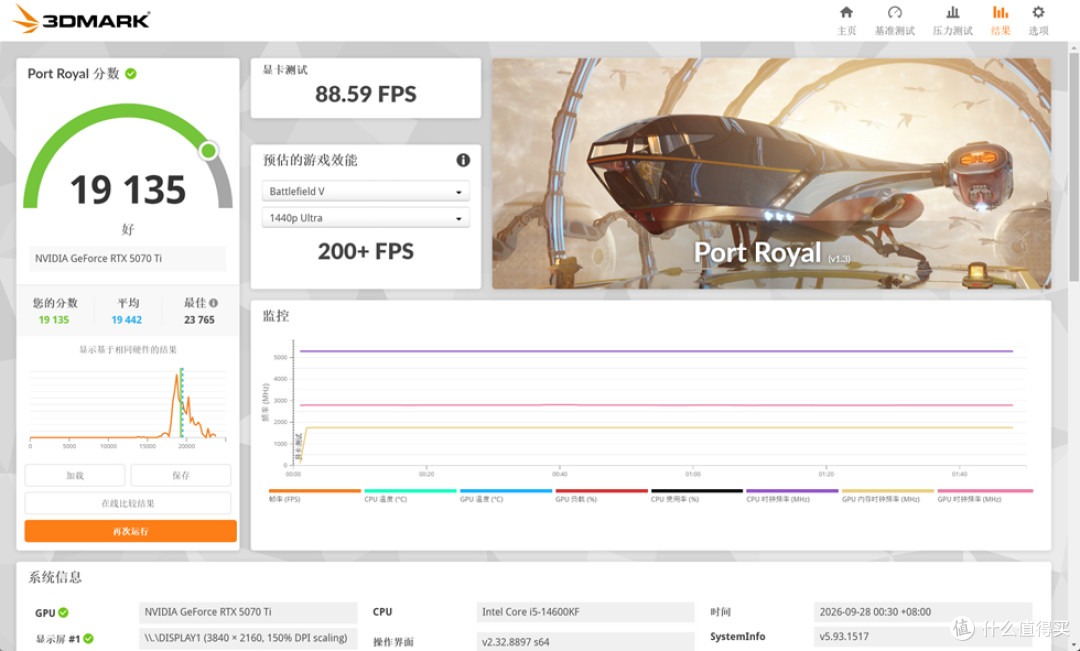Toggle the CPU 使用率 (%) legend series
Screen dimensions: 1080x651
tap(696, 495)
